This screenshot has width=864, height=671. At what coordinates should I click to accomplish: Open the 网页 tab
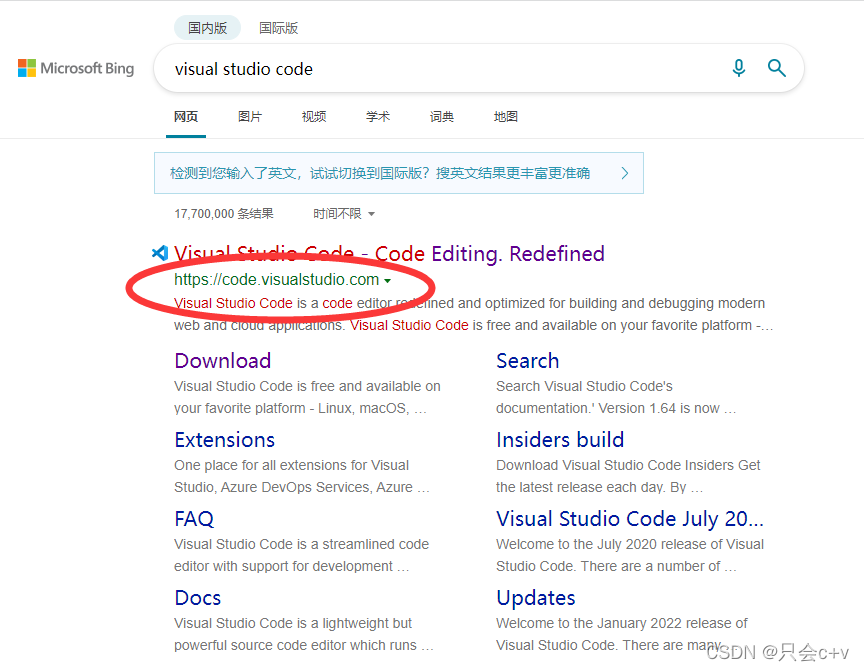(x=186, y=116)
